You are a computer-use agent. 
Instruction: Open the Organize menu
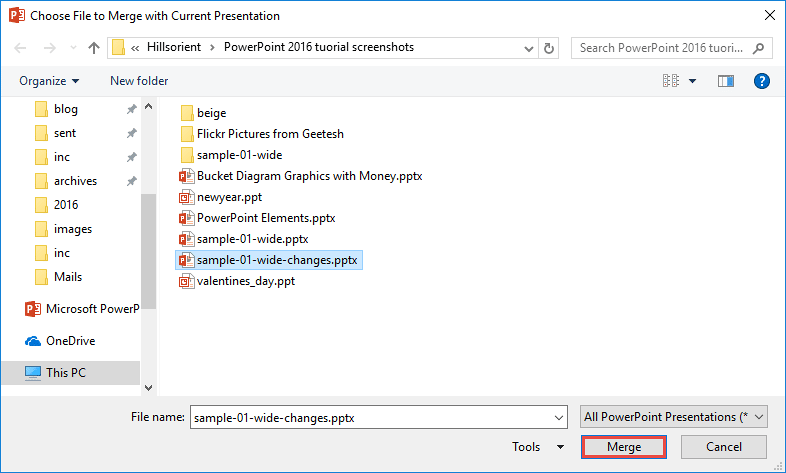[49, 81]
